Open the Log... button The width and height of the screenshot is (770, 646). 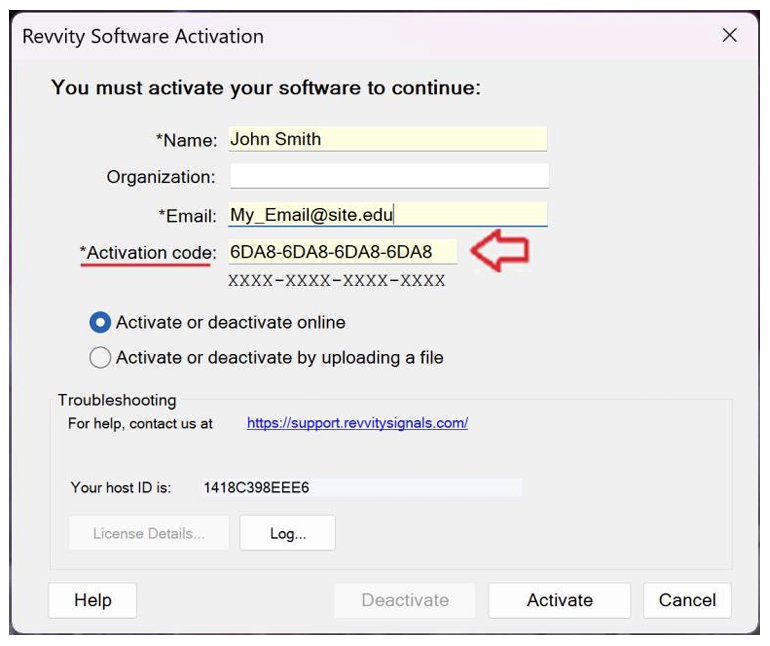pos(288,533)
